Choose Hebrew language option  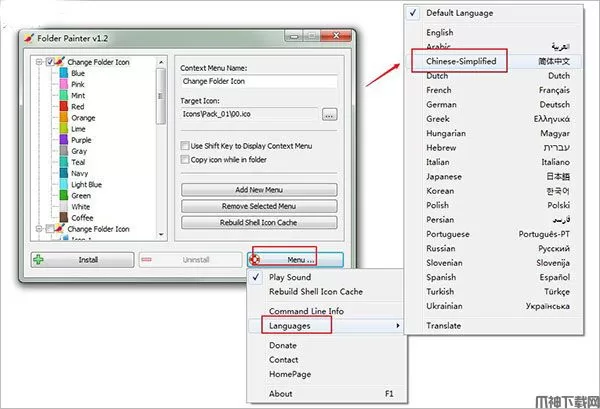(494, 148)
